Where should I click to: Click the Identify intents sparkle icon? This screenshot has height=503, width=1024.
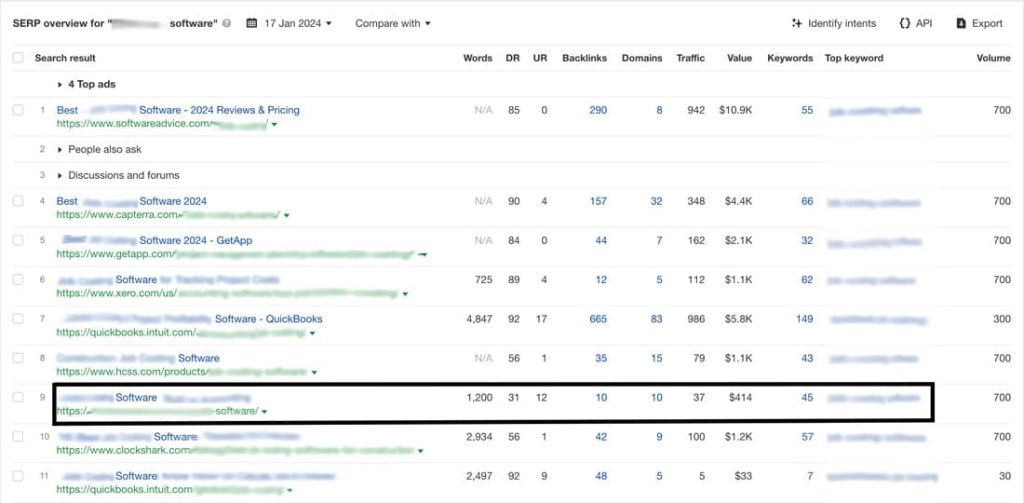click(x=797, y=23)
